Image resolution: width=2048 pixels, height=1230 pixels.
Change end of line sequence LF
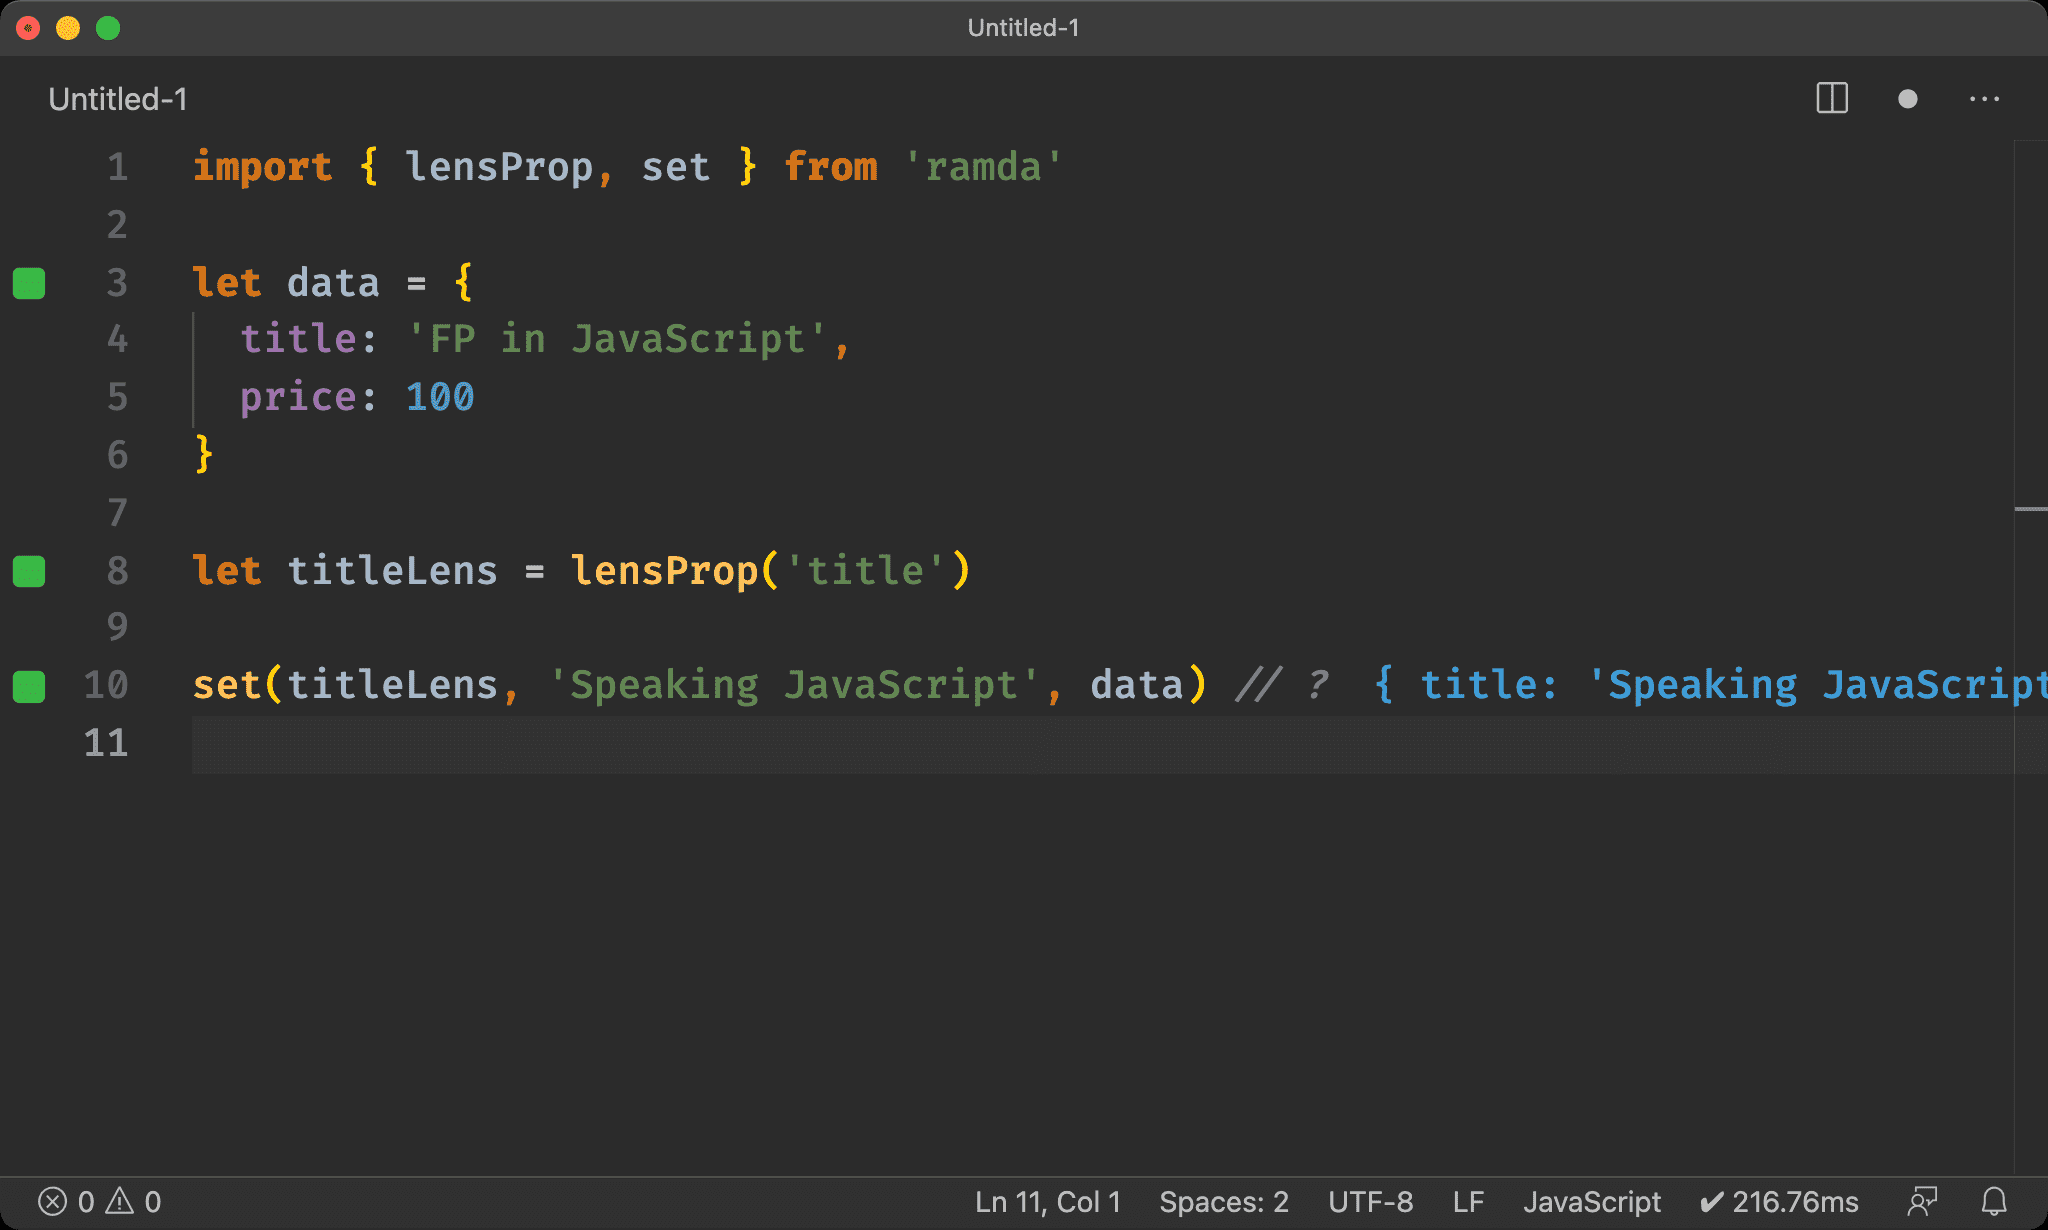[1468, 1201]
